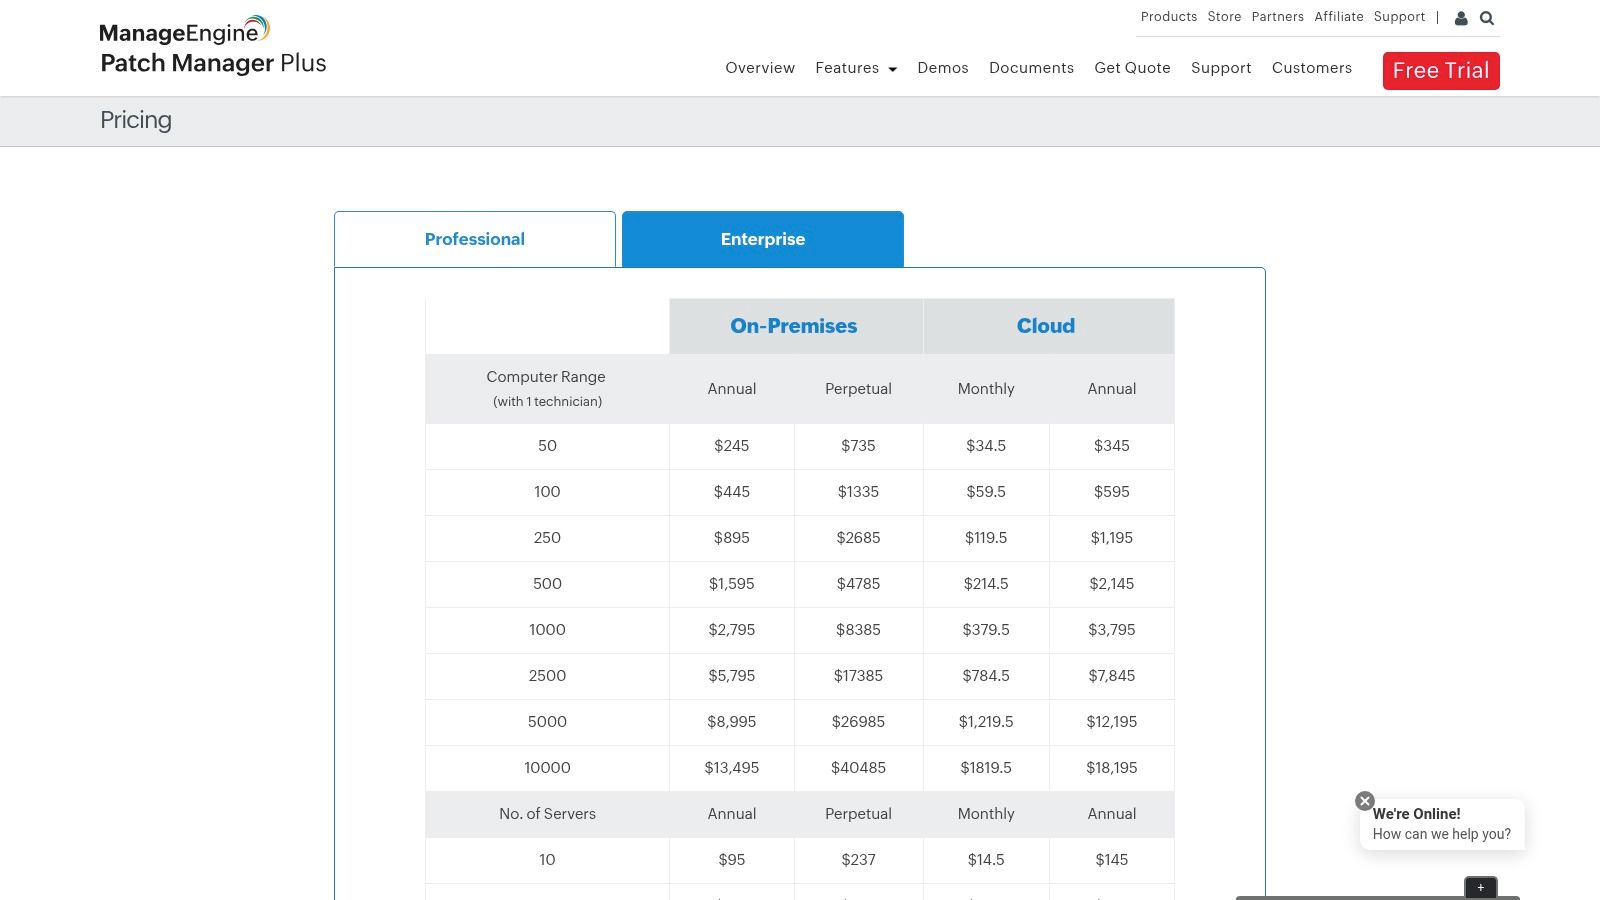This screenshot has width=1600, height=900.
Task: Click the $595 cloud annual price
Action: tap(1112, 492)
